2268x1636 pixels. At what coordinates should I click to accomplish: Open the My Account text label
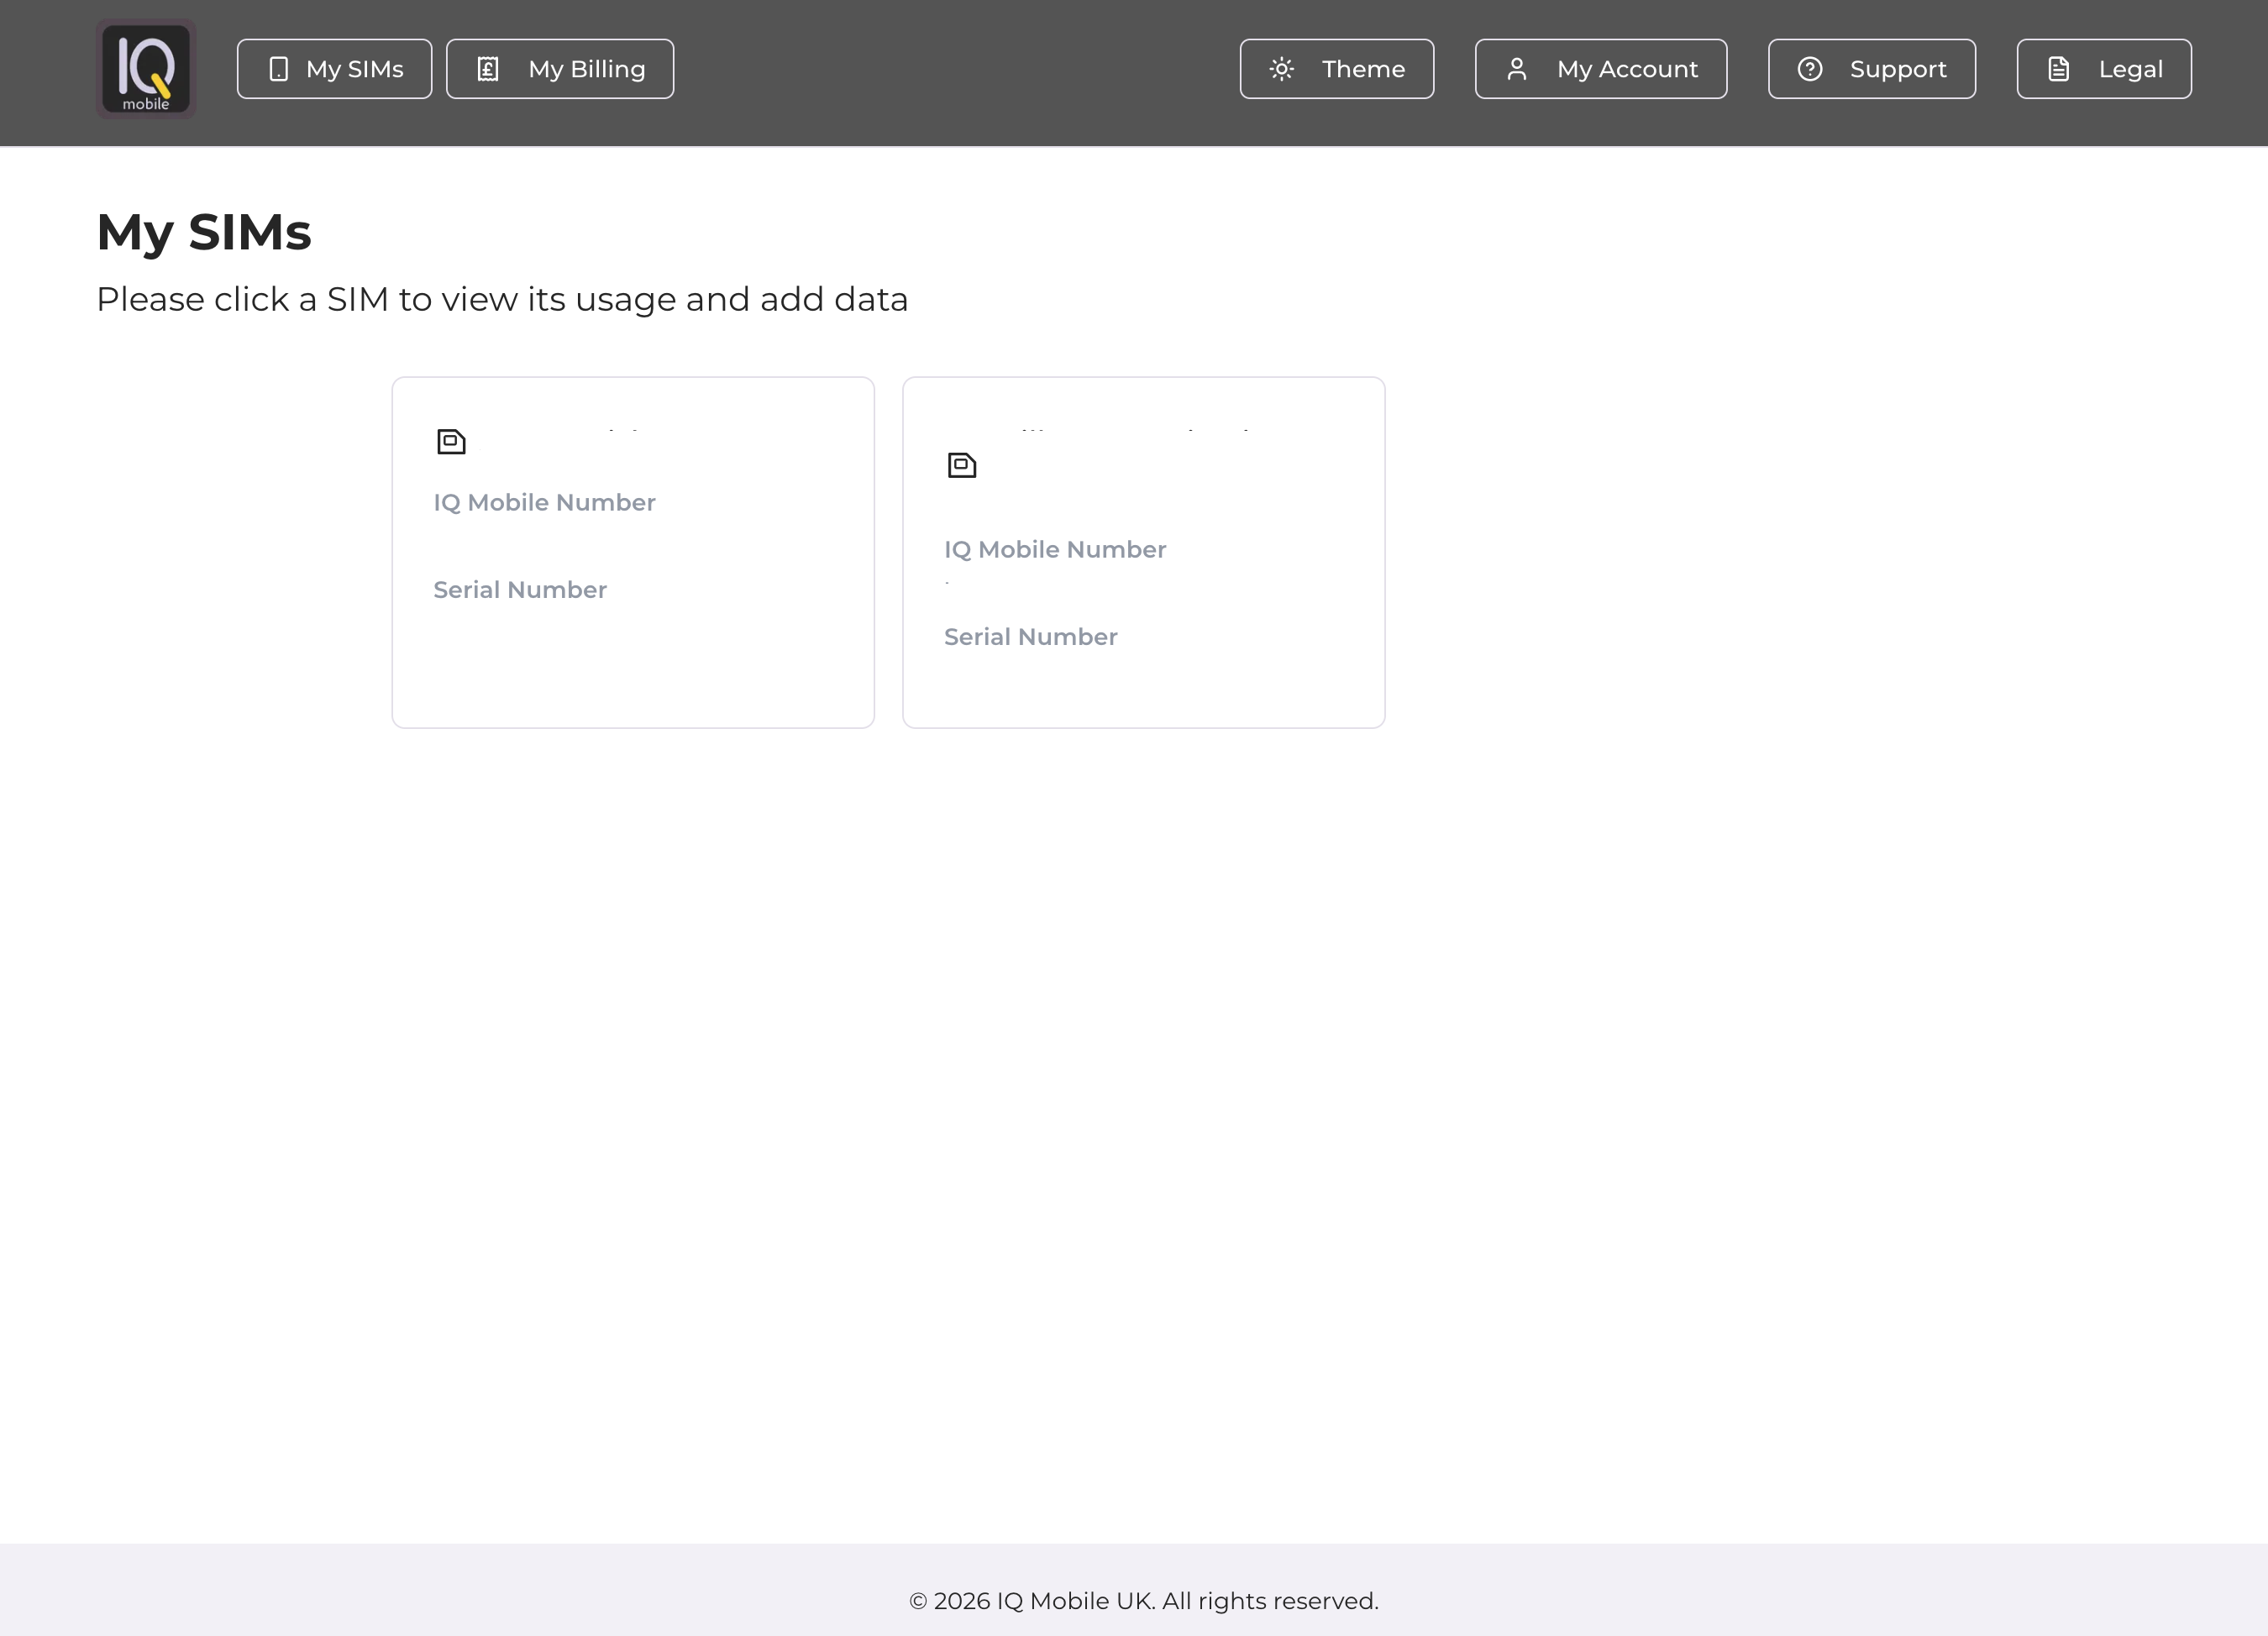pyautogui.click(x=1627, y=69)
